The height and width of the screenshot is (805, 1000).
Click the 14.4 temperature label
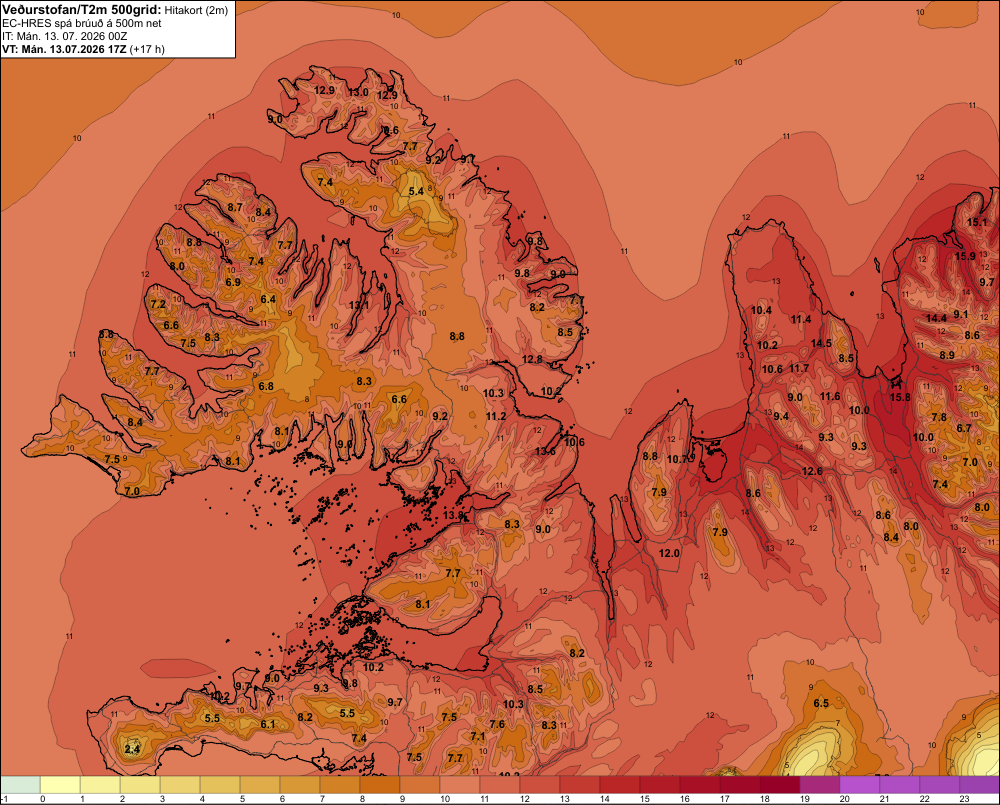tap(936, 318)
